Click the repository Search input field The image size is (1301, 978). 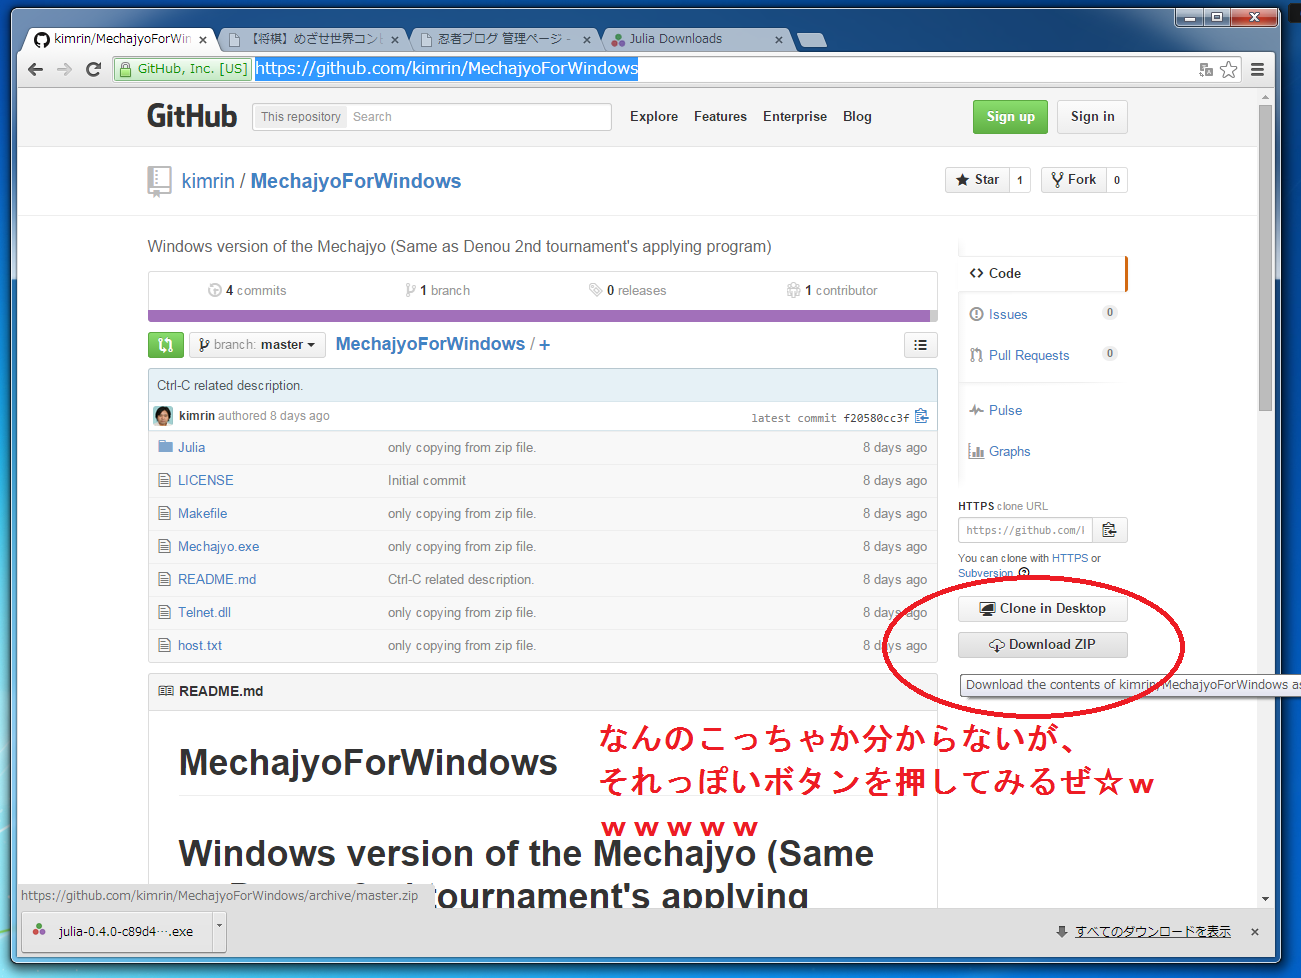click(479, 117)
